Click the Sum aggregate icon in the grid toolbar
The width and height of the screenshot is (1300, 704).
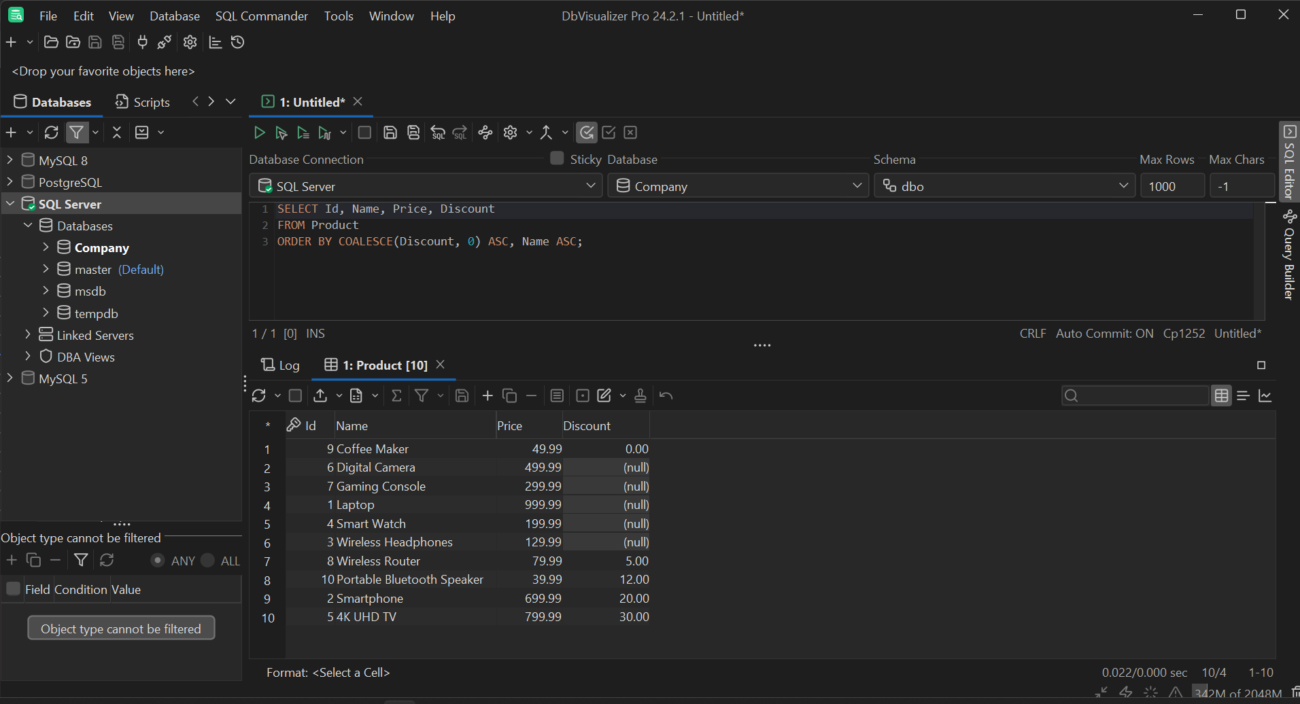(x=395, y=395)
